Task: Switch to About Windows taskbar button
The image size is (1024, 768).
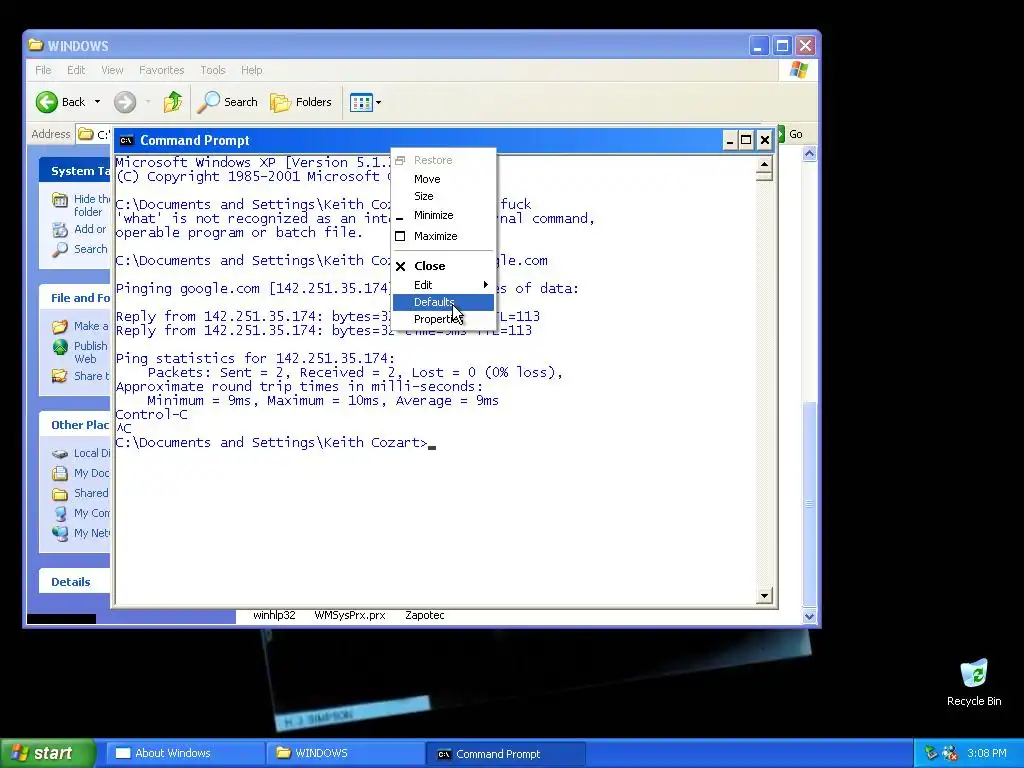Action: pos(184,753)
